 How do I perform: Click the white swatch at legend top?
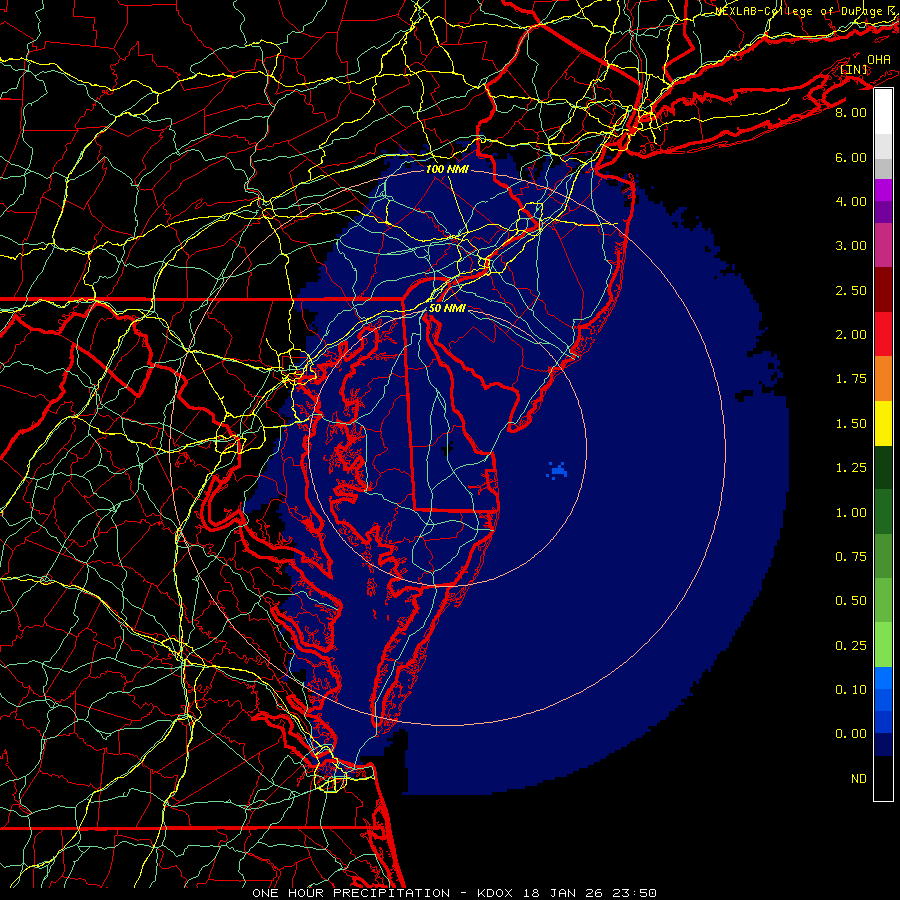click(883, 112)
